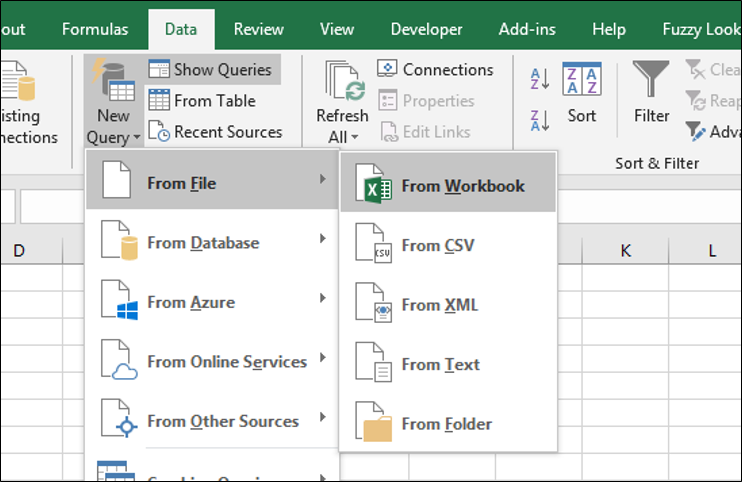
Task: Select column K header
Action: (626, 250)
